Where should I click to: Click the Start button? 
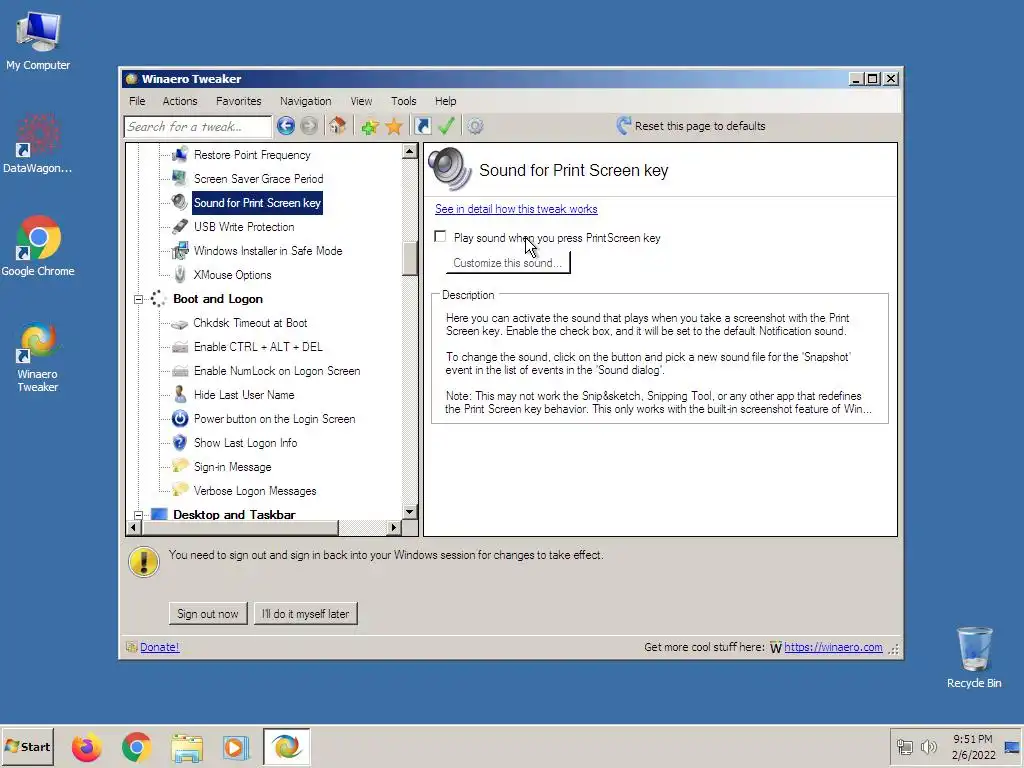[x=27, y=747]
